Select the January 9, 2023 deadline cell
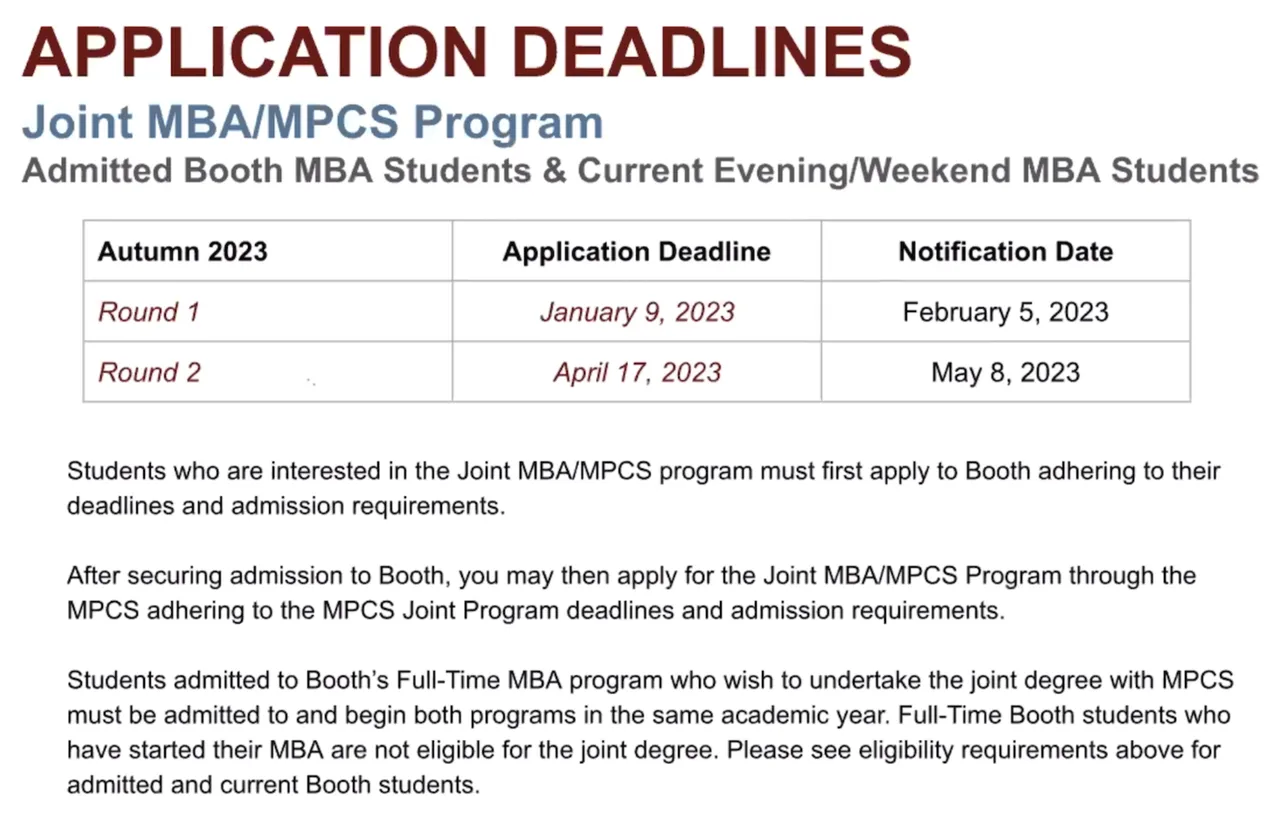 pyautogui.click(x=637, y=312)
